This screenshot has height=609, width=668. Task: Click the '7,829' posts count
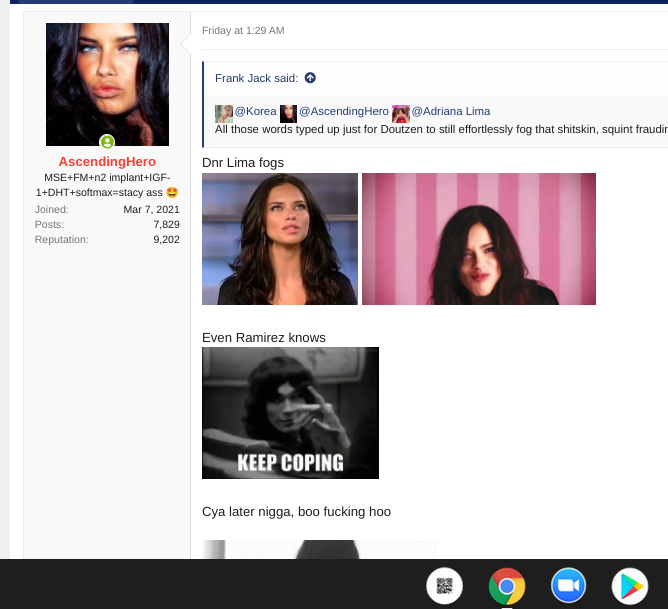(167, 224)
